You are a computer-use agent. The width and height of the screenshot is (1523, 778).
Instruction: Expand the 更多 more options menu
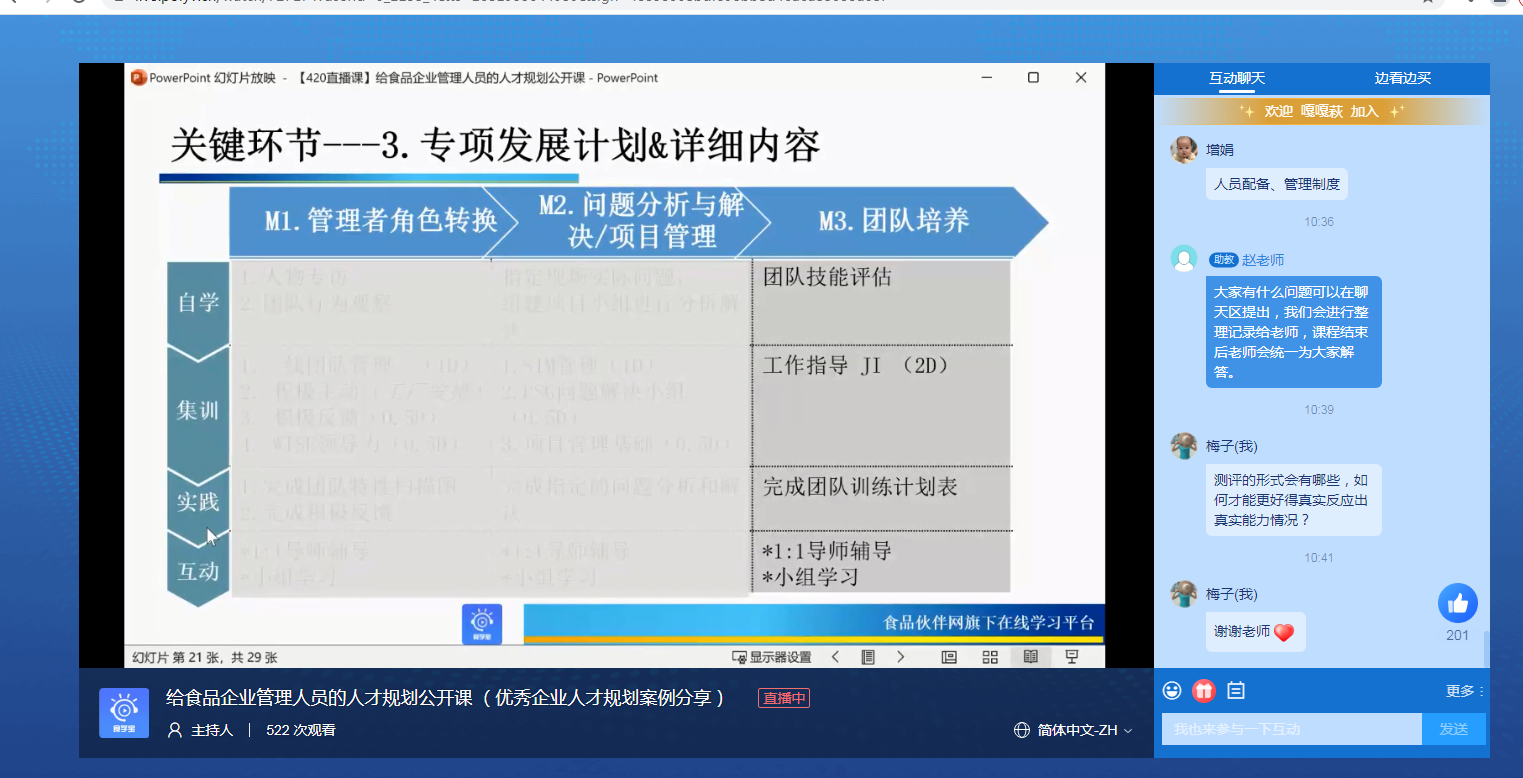1464,691
